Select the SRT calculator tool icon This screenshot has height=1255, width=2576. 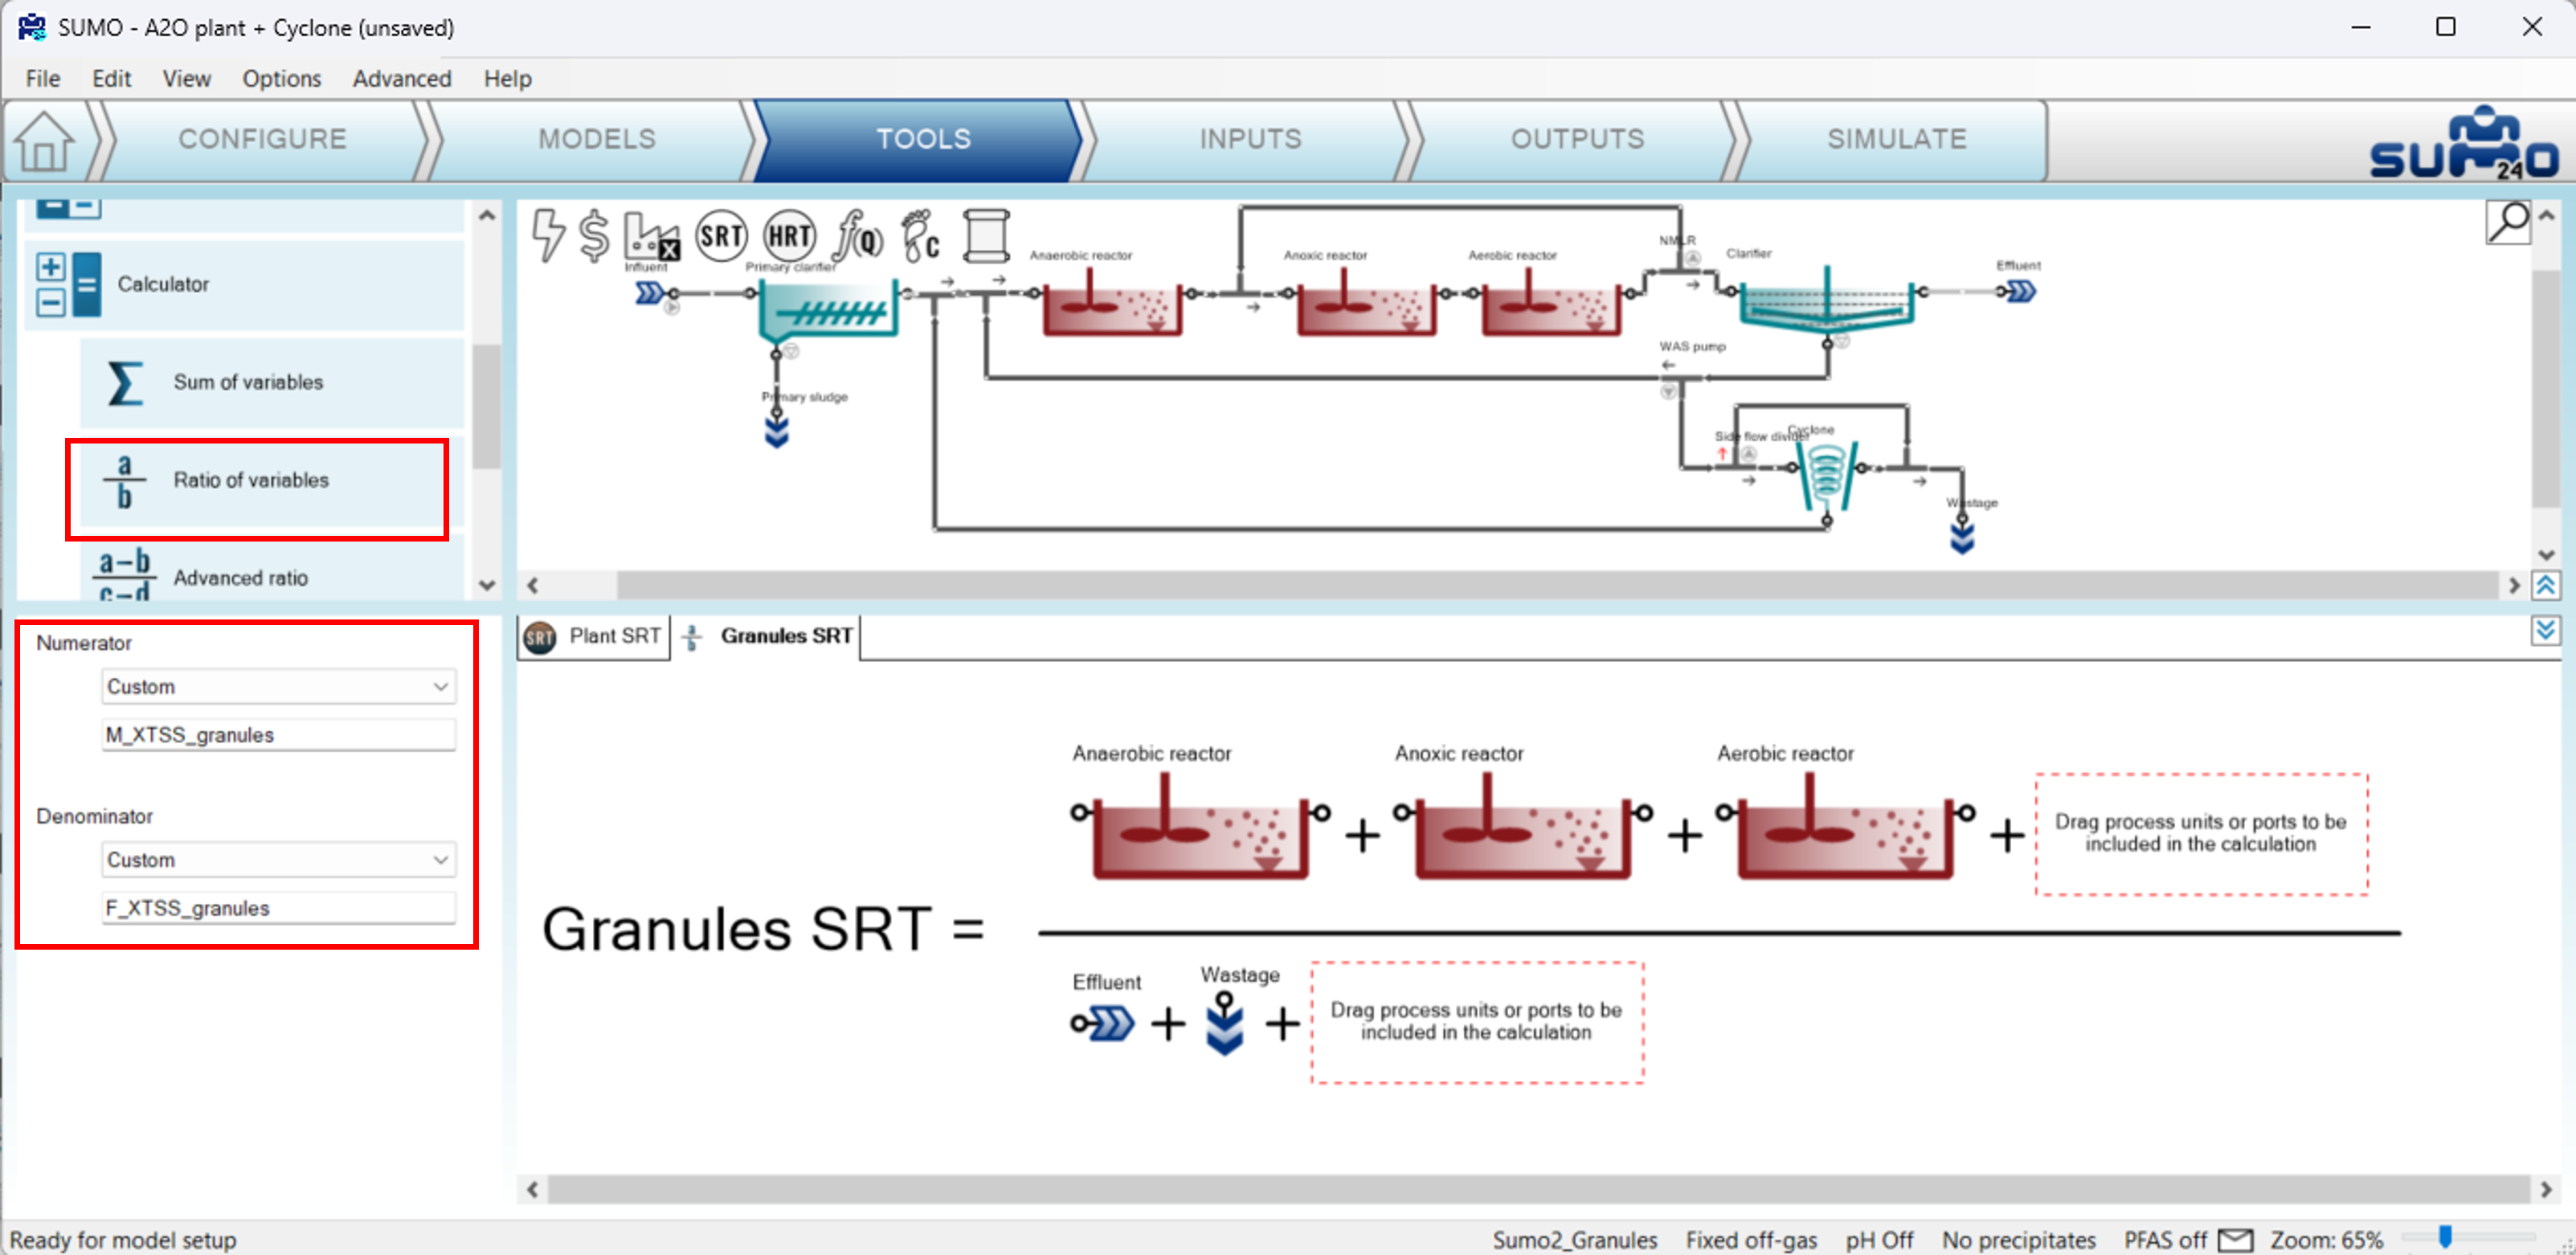point(720,236)
